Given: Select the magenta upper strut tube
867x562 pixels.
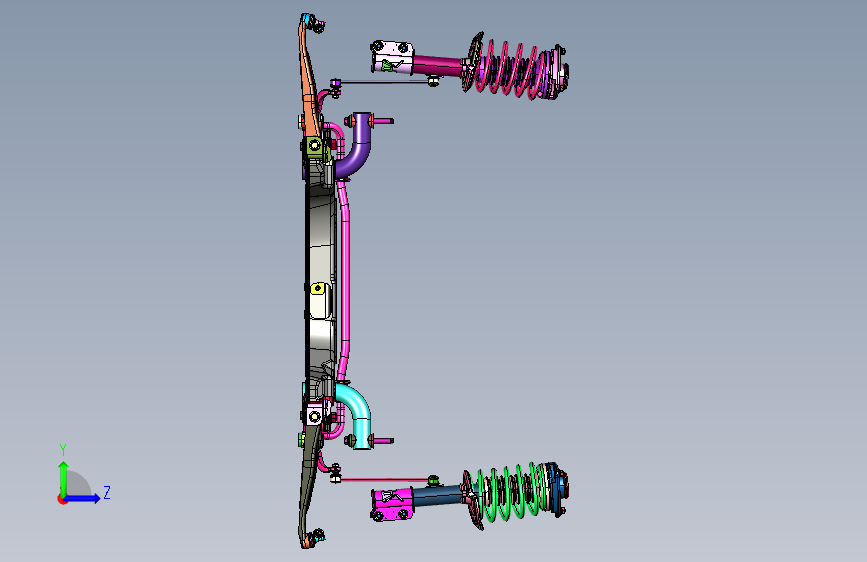Looking at the screenshot, I should click(x=438, y=66).
